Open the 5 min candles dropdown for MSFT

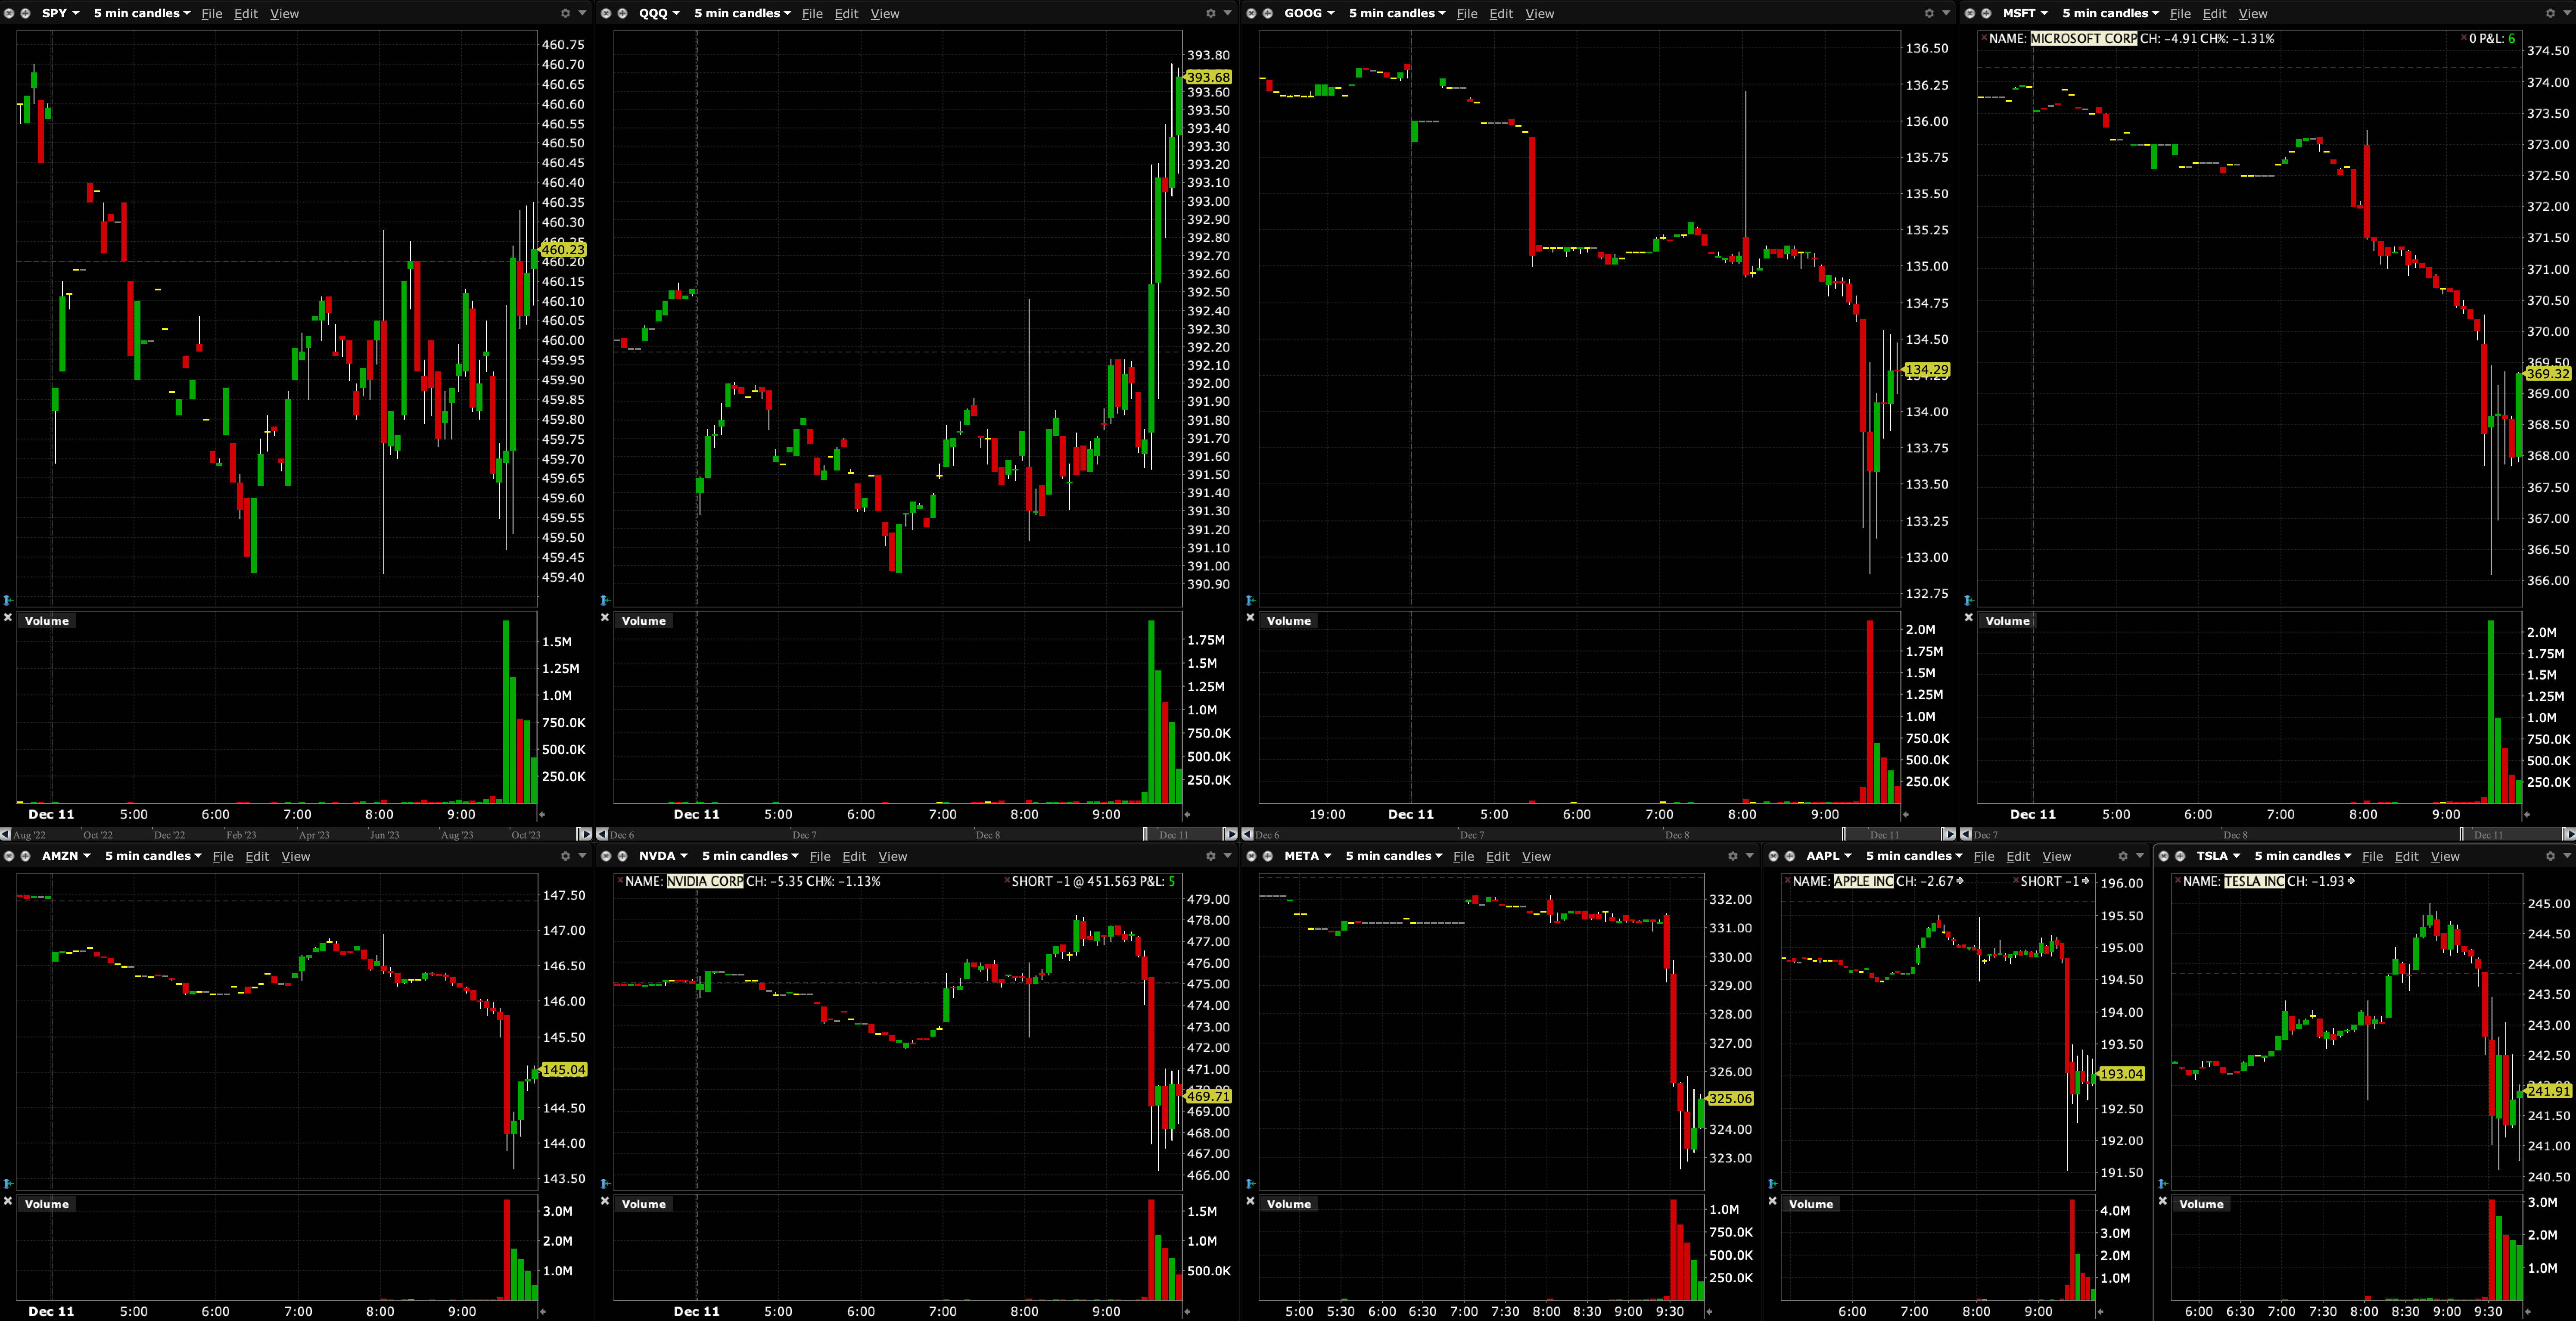tap(2109, 13)
